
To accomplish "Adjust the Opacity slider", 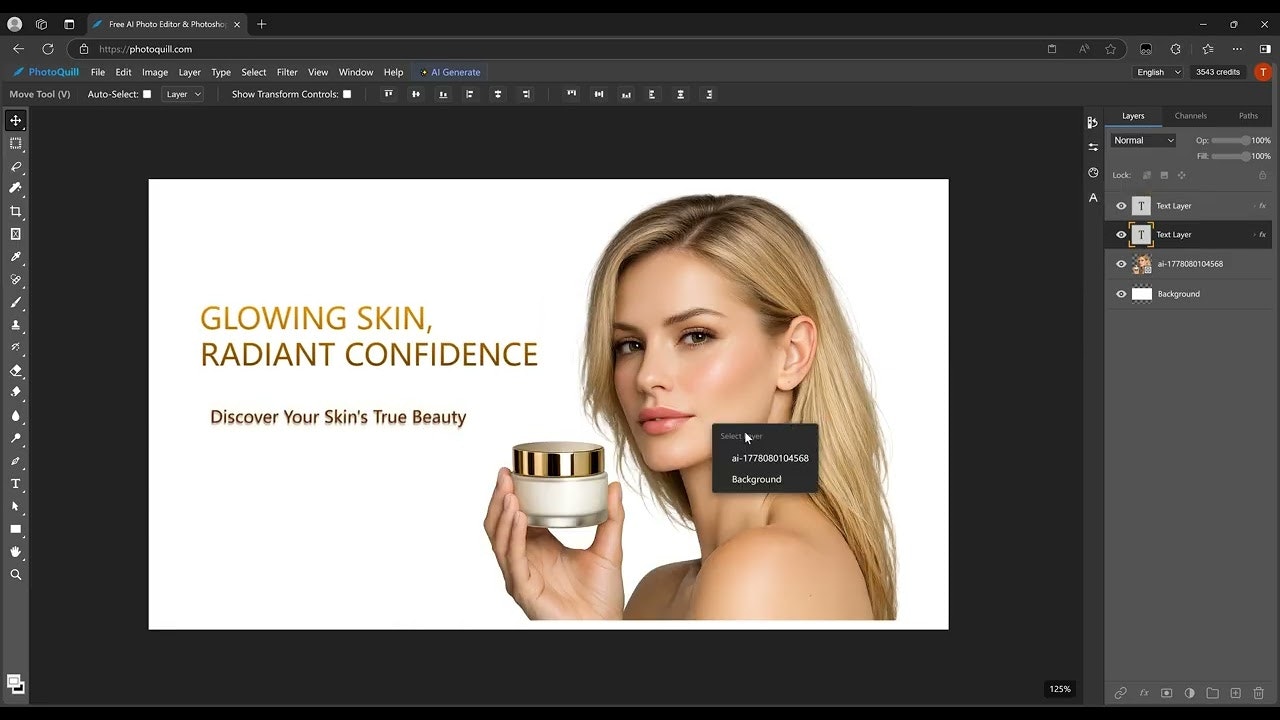I will click(x=1231, y=140).
